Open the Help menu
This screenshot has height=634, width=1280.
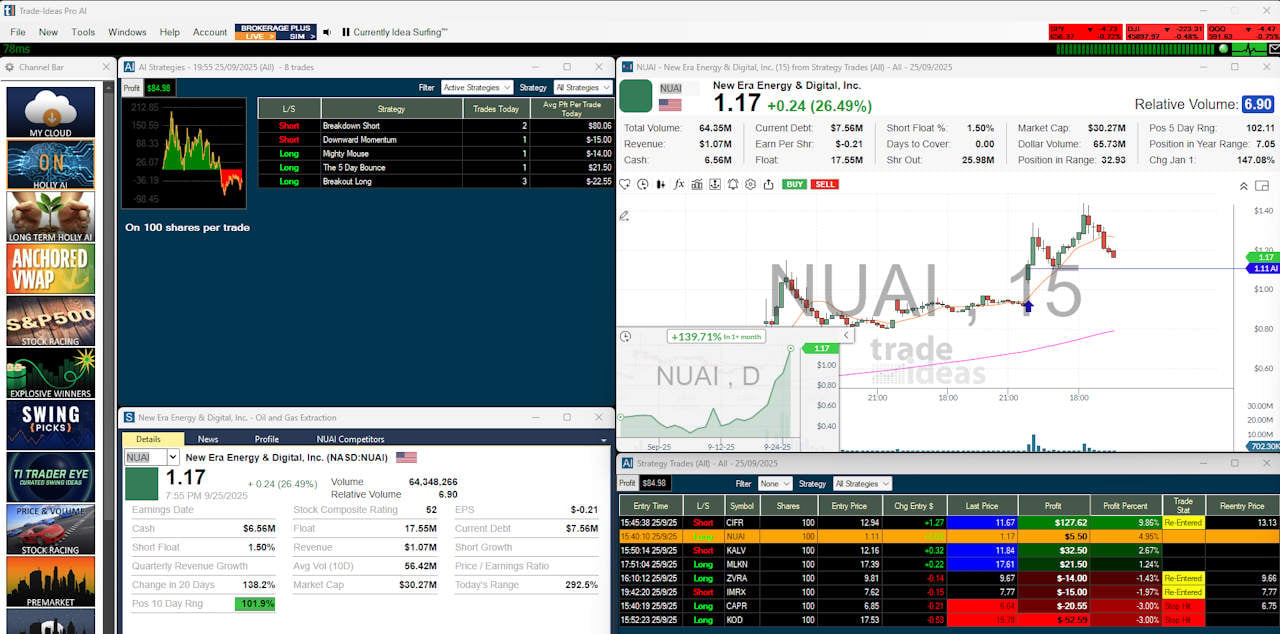coord(170,32)
